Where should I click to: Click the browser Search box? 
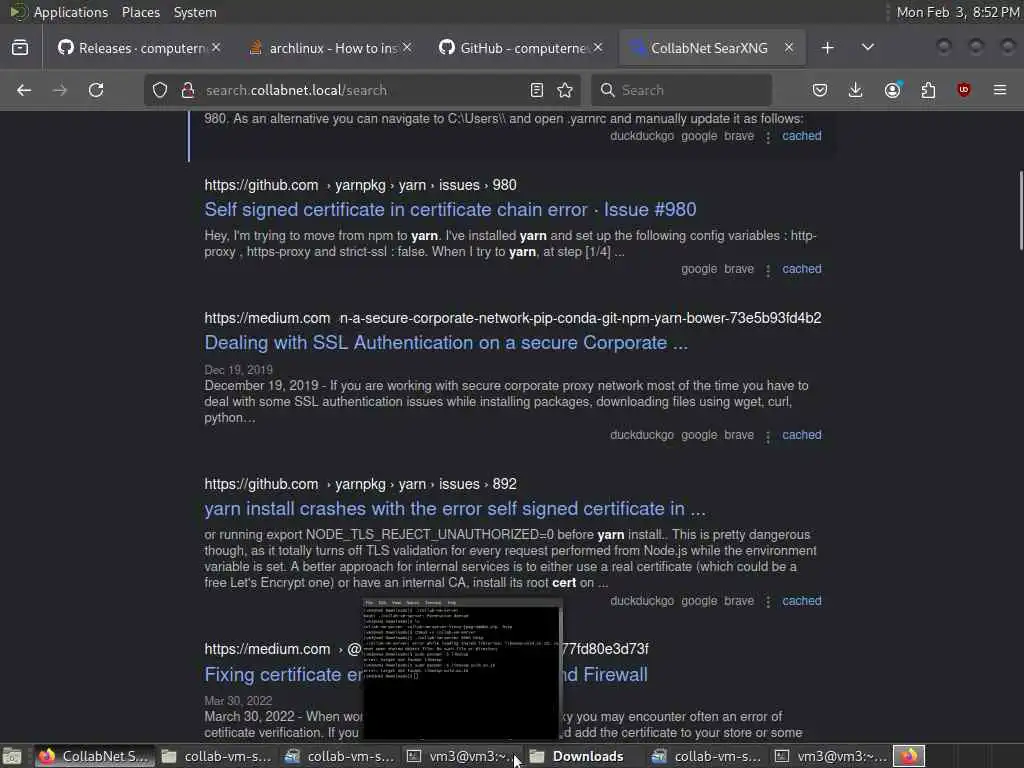(x=681, y=90)
